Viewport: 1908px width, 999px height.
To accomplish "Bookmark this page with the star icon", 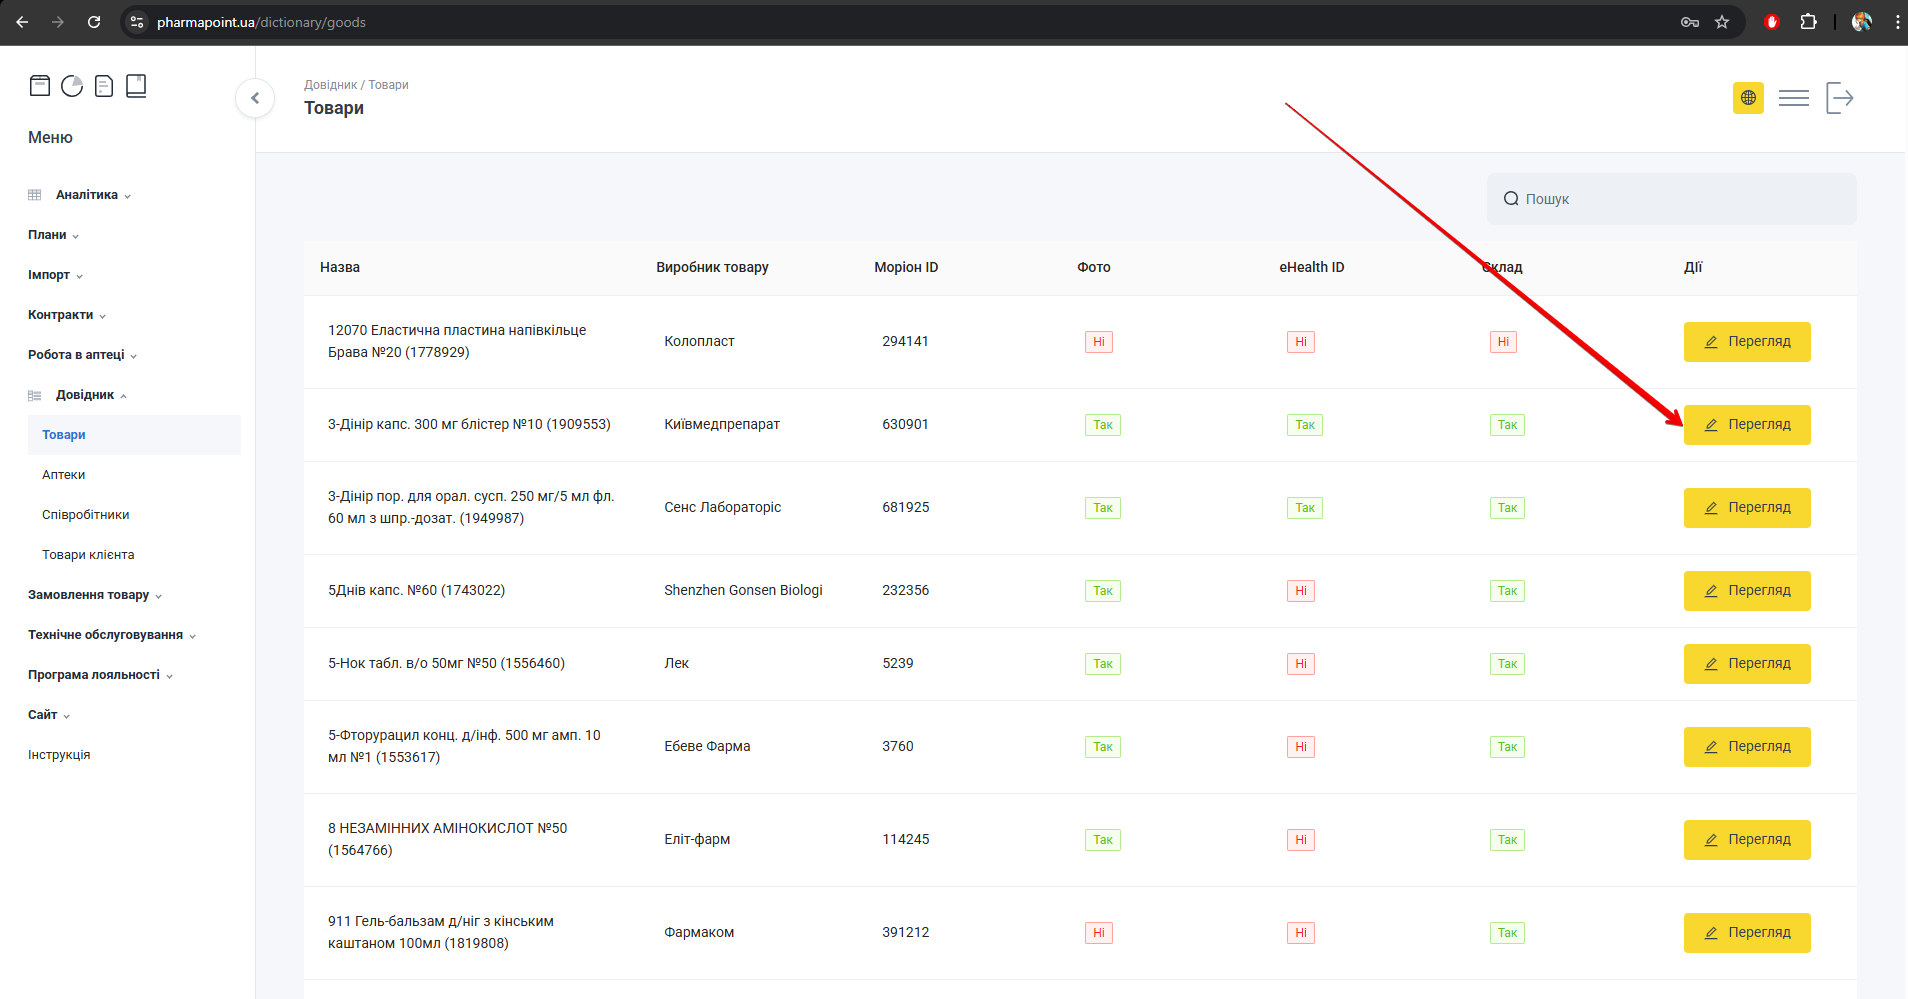I will [x=1722, y=22].
